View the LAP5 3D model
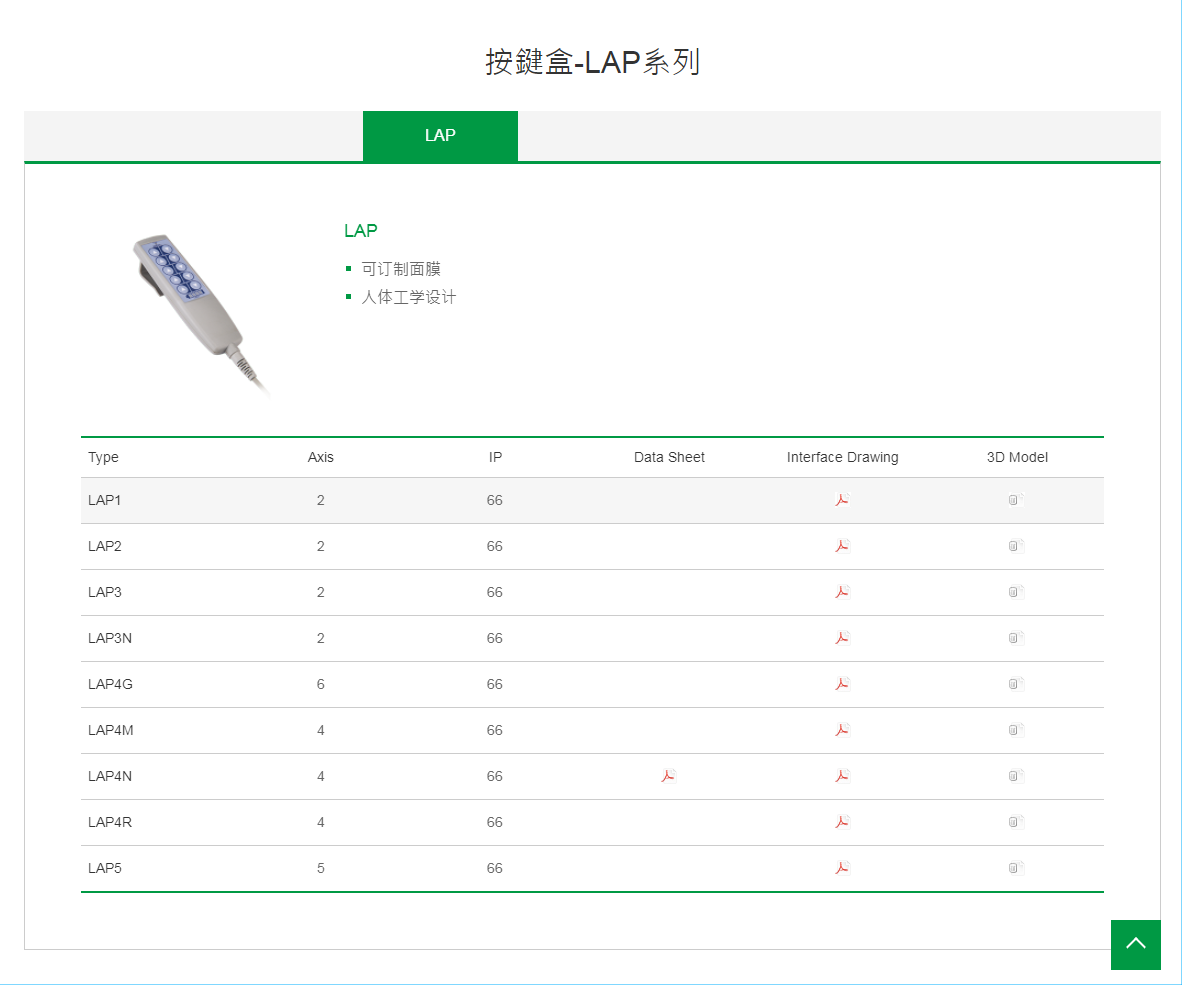1182x985 pixels. [1015, 867]
